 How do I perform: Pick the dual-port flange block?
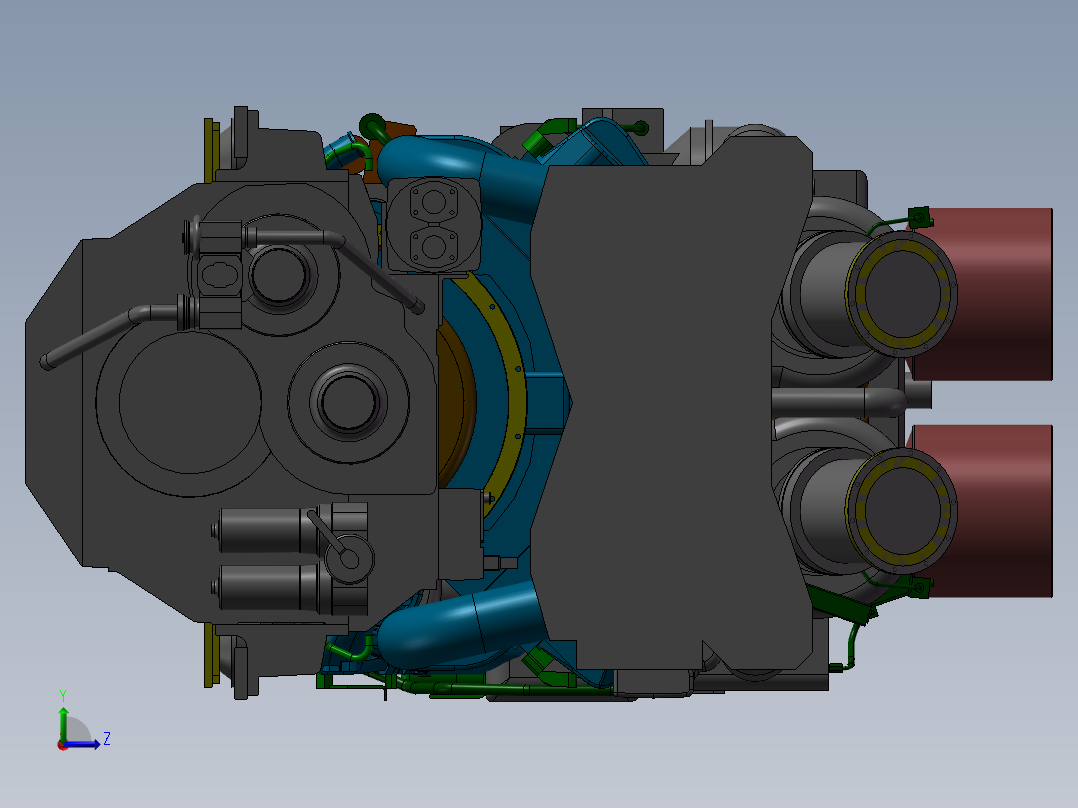[433, 223]
